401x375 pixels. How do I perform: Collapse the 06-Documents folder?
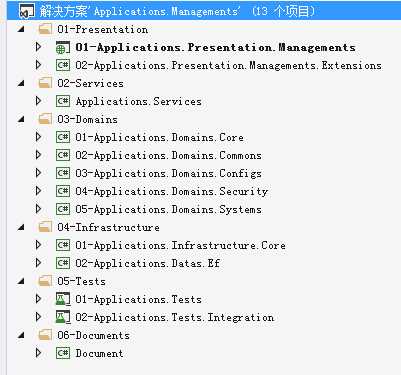tap(22, 335)
